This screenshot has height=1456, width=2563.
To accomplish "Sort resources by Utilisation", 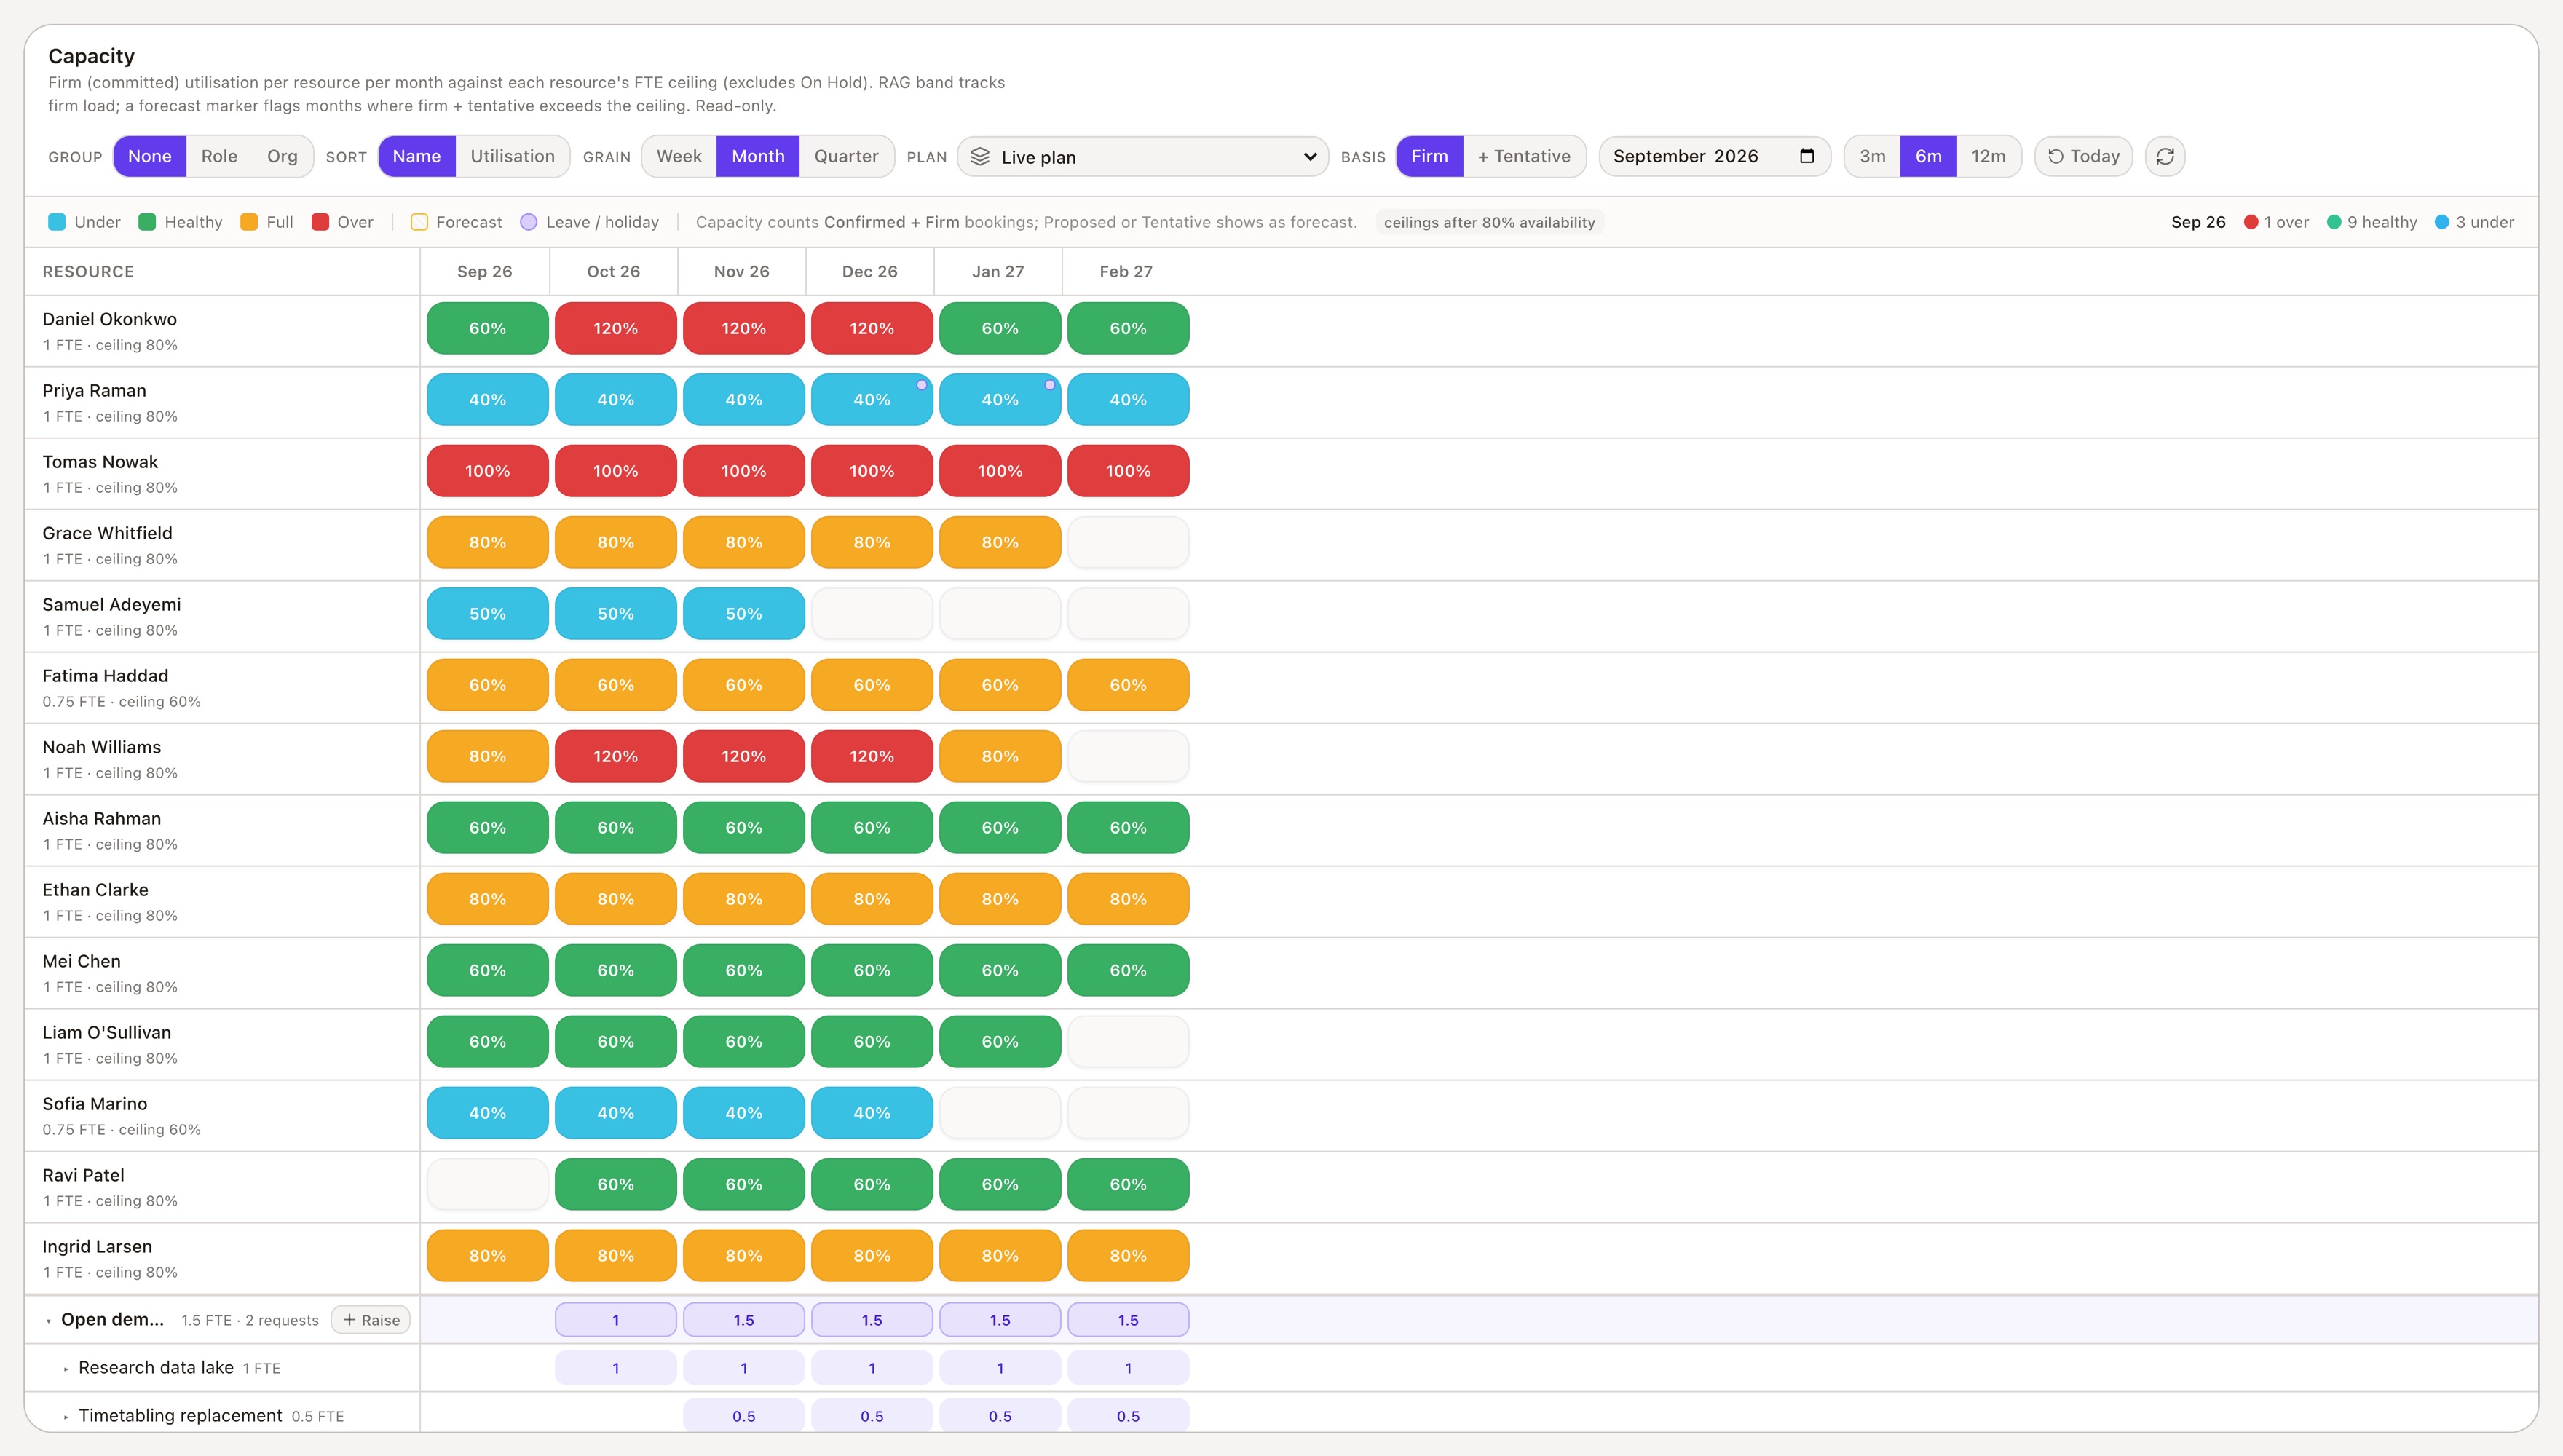I will pyautogui.click(x=512, y=156).
